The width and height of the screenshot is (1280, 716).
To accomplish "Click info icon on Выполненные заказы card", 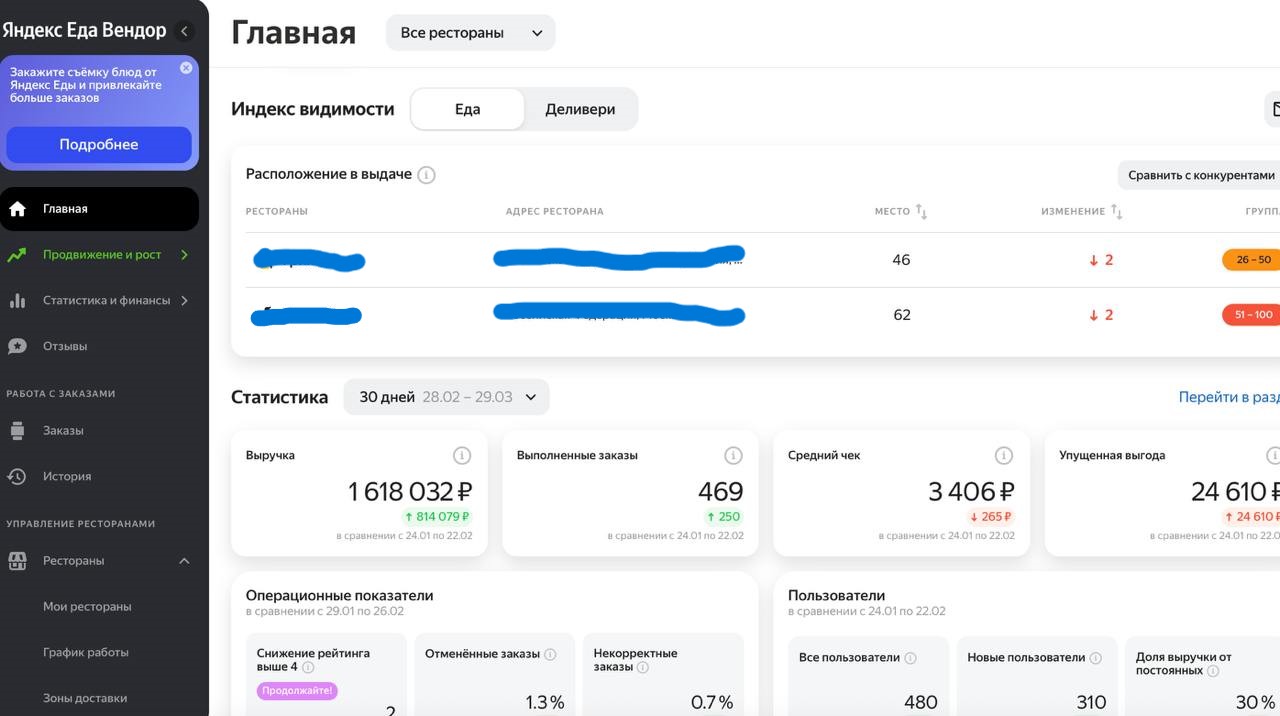I will 733,456.
